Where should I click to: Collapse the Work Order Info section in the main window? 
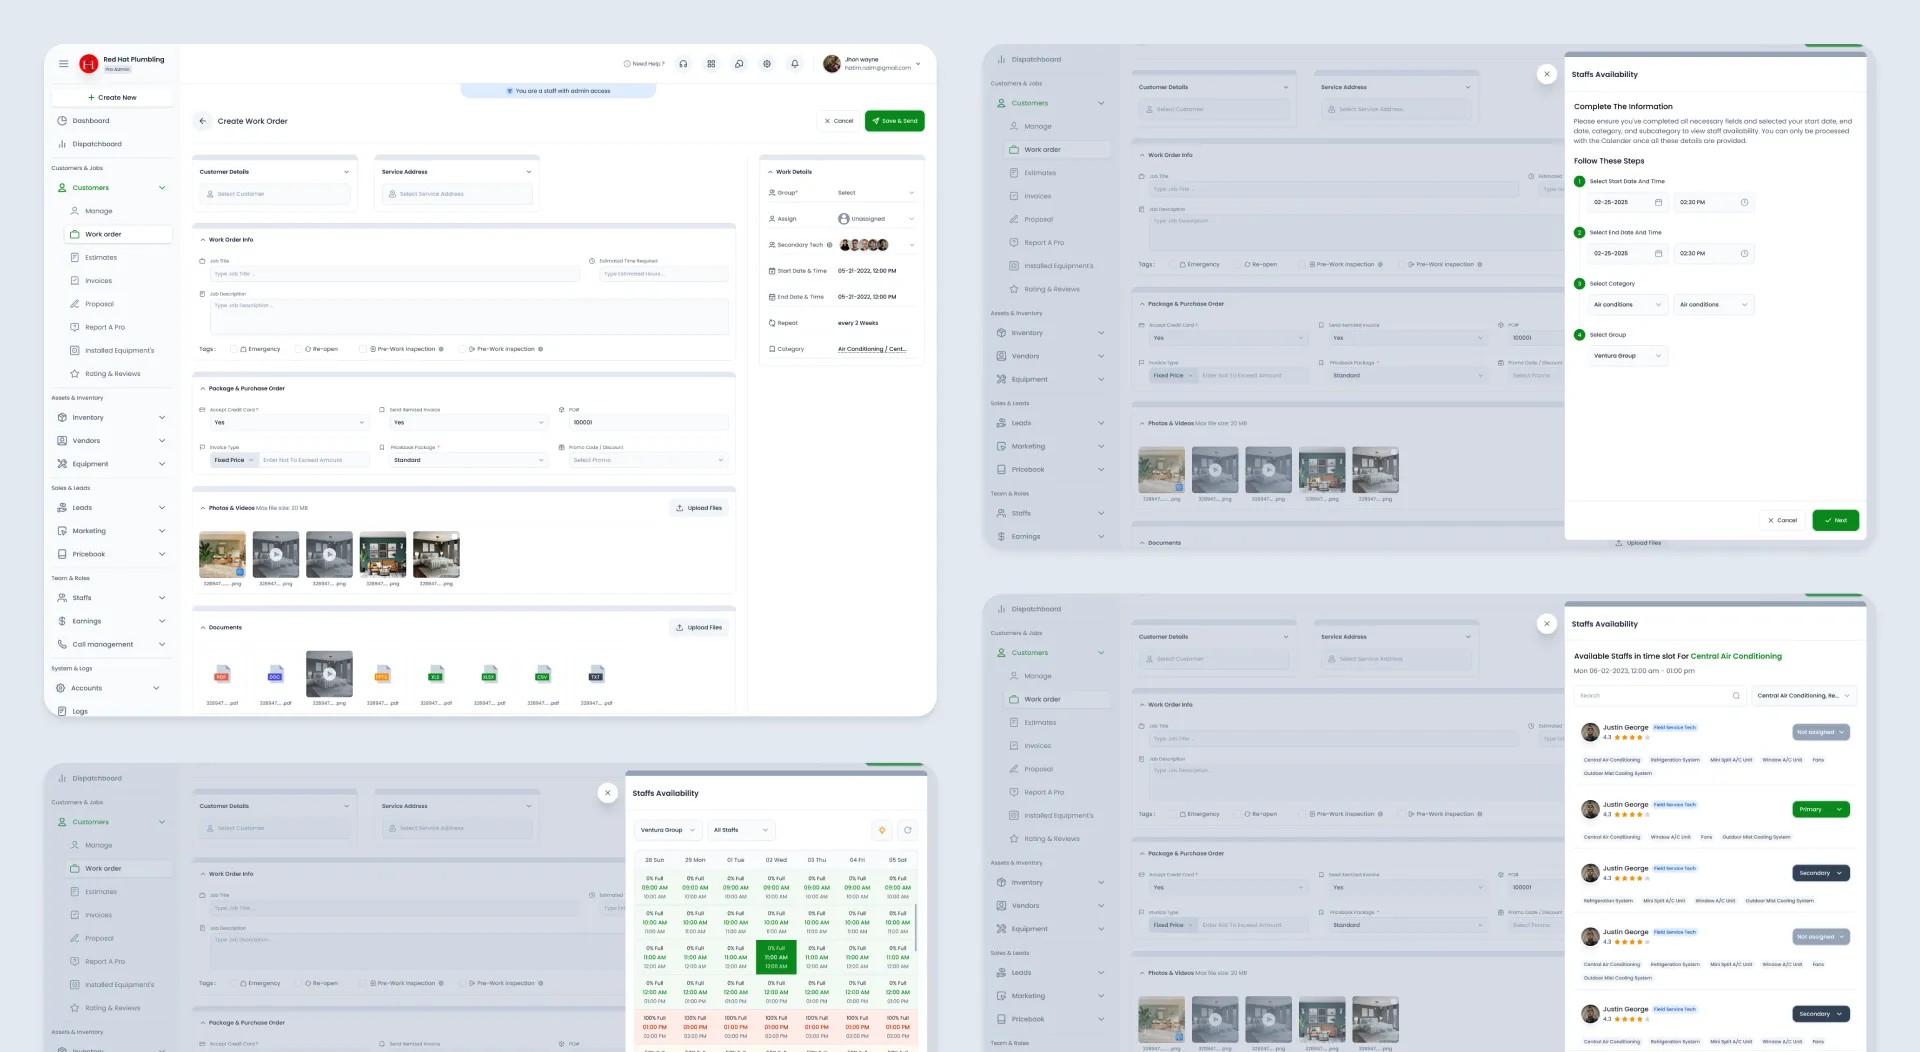pos(203,240)
